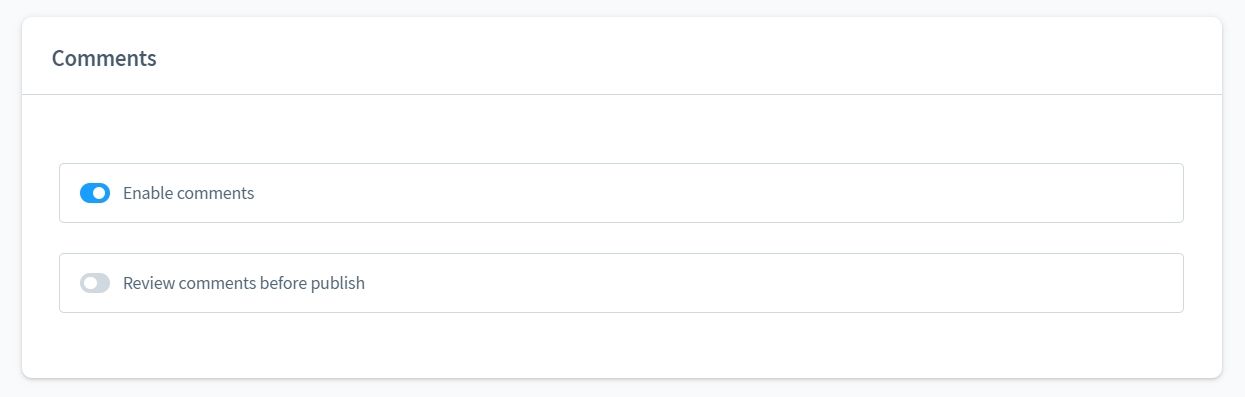Viewport: 1245px width, 397px height.
Task: Click the blue track of the active toggle
Action: click(x=86, y=193)
